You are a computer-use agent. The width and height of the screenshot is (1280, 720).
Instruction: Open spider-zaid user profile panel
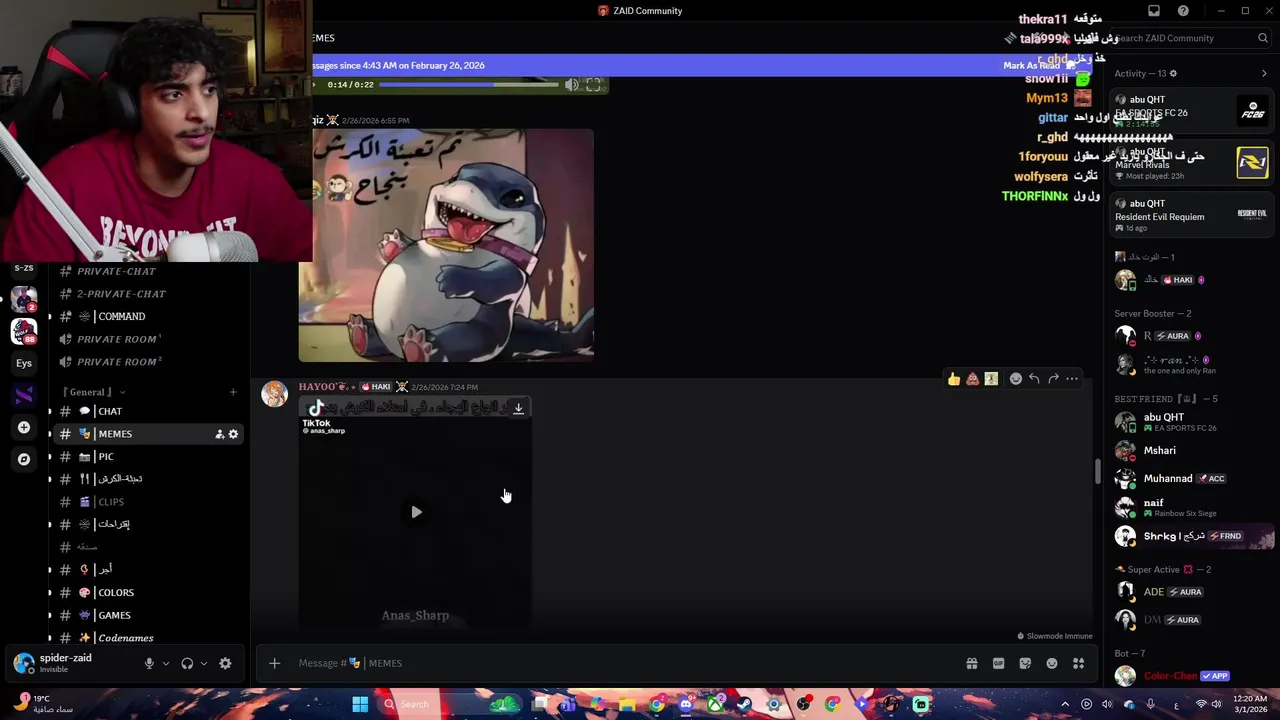tap(70, 663)
